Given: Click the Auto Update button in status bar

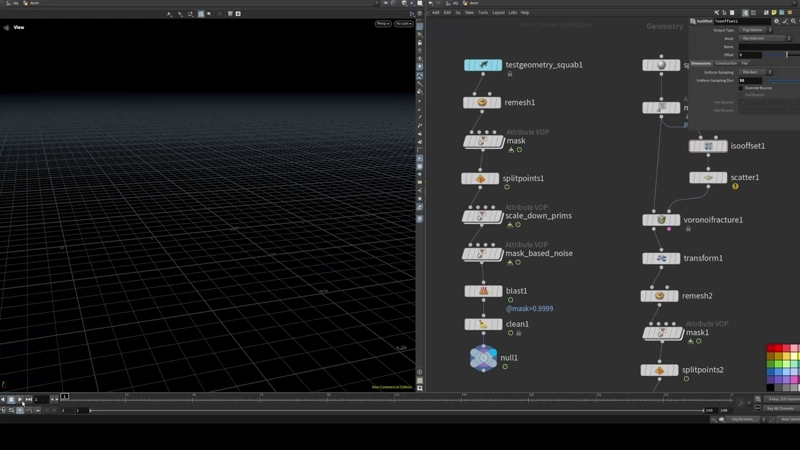Looking at the screenshot, I should 789,419.
